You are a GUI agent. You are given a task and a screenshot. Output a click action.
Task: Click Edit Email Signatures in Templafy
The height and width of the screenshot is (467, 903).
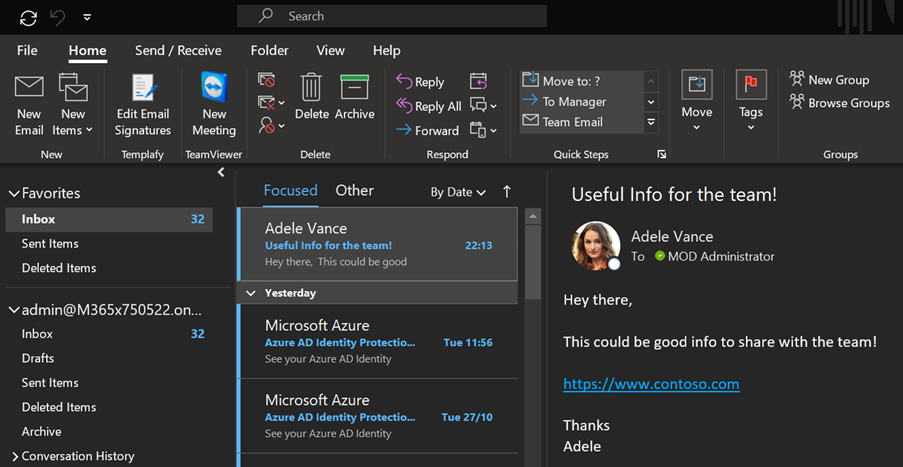(x=143, y=105)
